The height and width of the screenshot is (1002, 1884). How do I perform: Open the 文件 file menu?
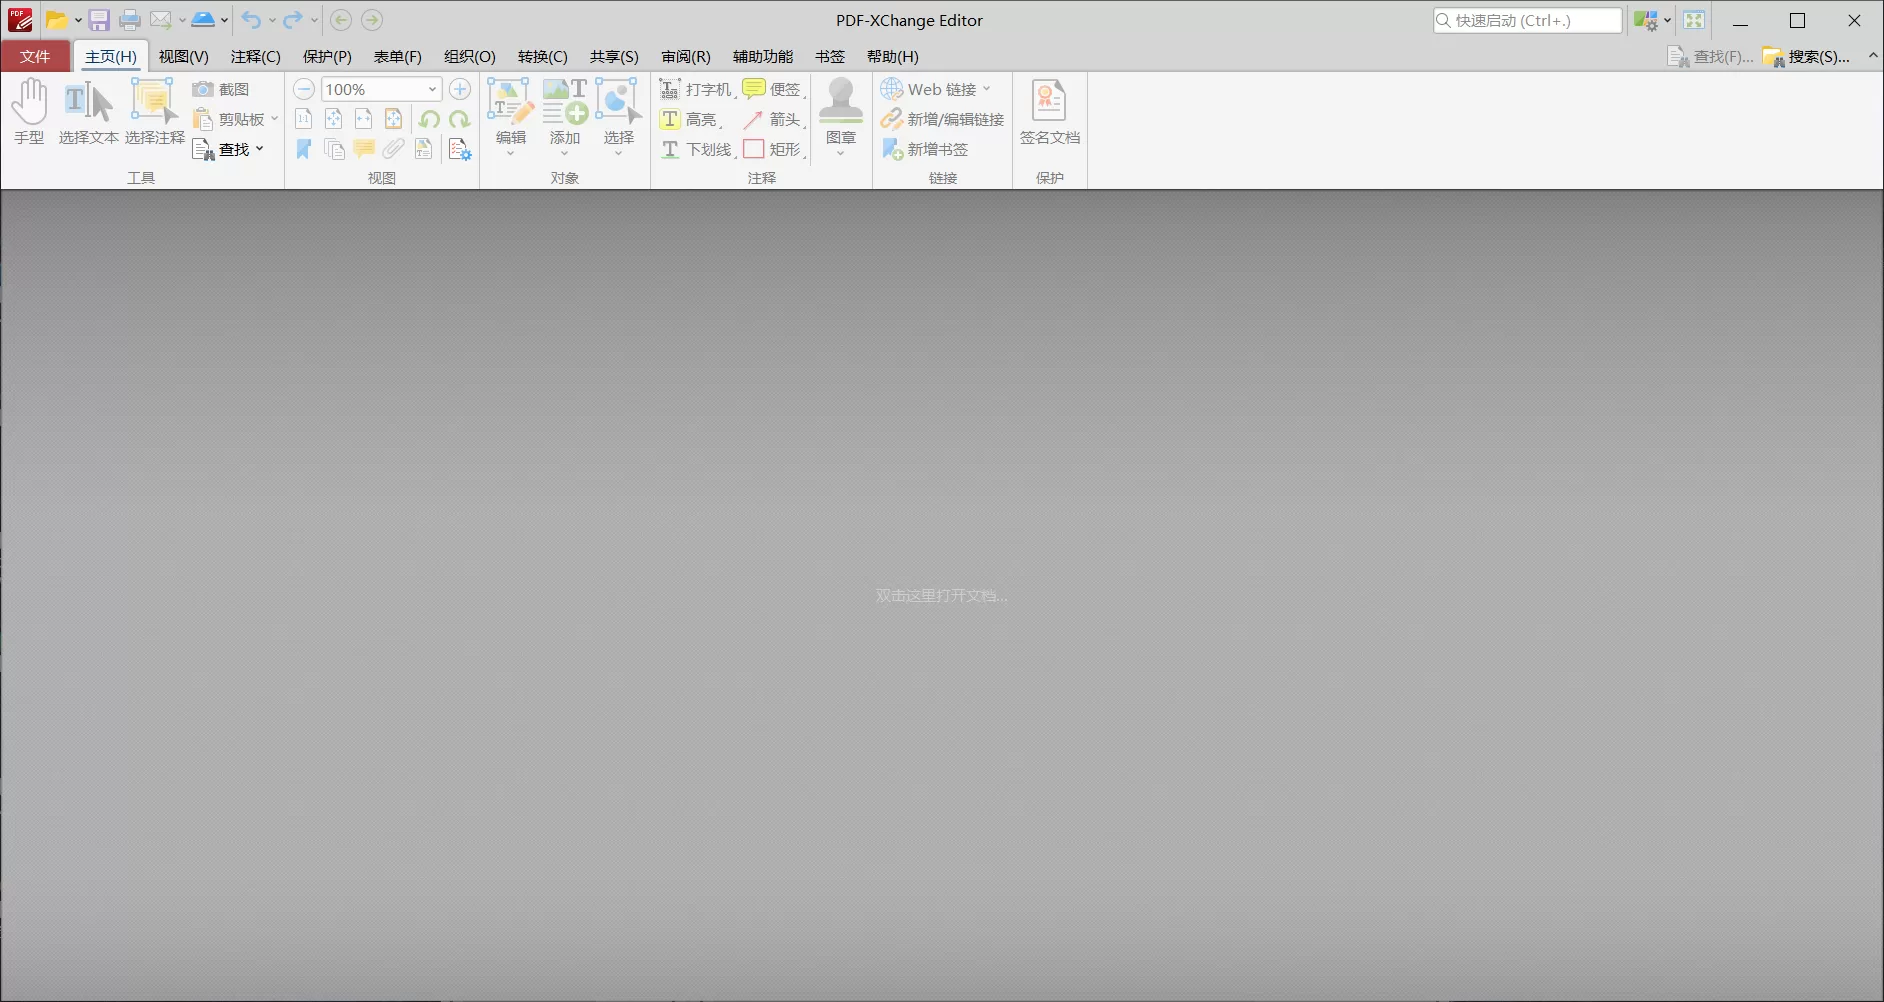35,57
